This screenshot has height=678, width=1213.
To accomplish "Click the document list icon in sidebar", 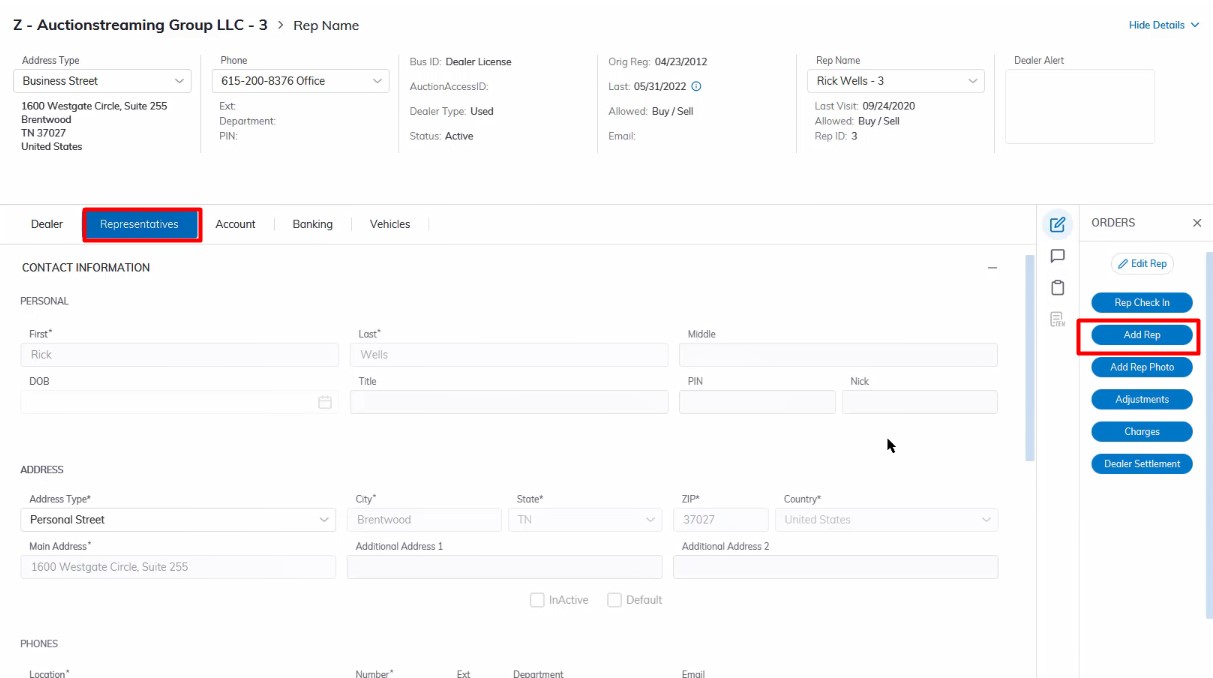I will click(x=1057, y=320).
